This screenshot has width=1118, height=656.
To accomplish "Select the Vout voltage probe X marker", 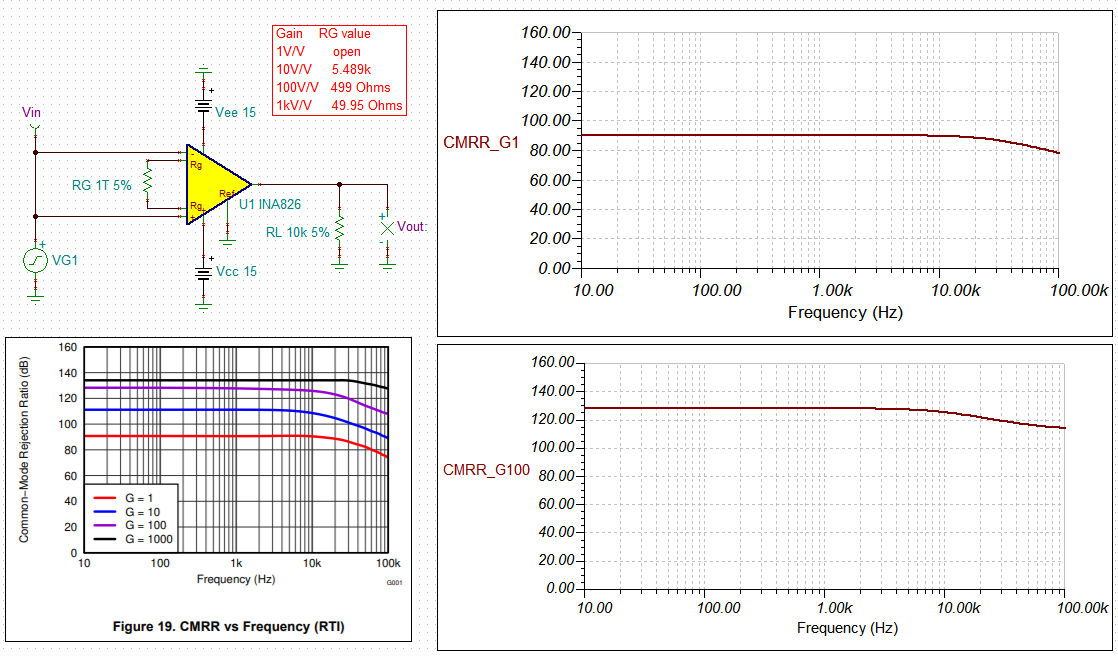I will (x=387, y=228).
